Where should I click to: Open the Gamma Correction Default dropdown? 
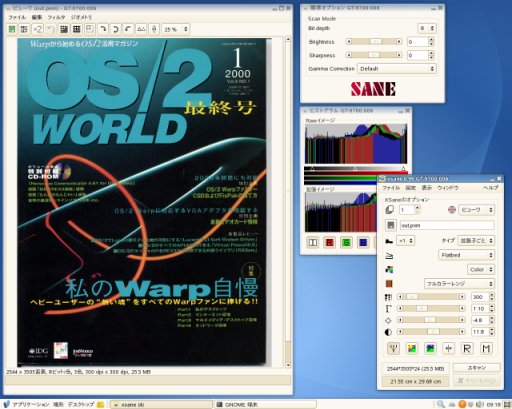click(x=397, y=69)
